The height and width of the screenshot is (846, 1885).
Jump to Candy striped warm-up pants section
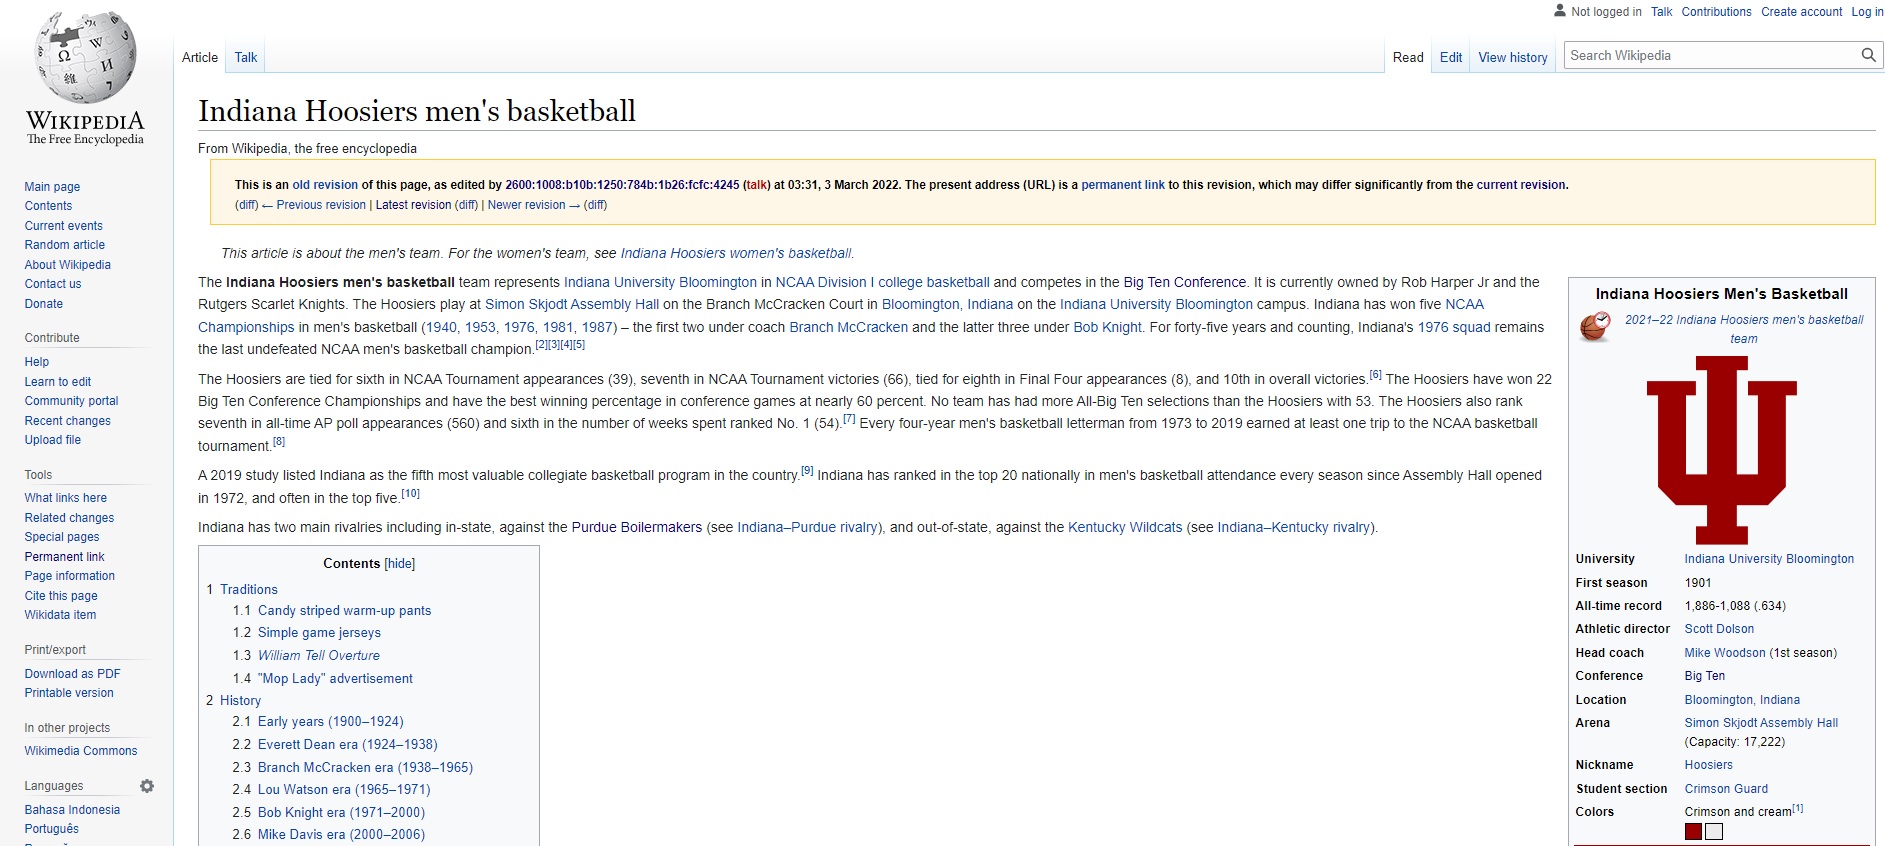click(x=345, y=611)
